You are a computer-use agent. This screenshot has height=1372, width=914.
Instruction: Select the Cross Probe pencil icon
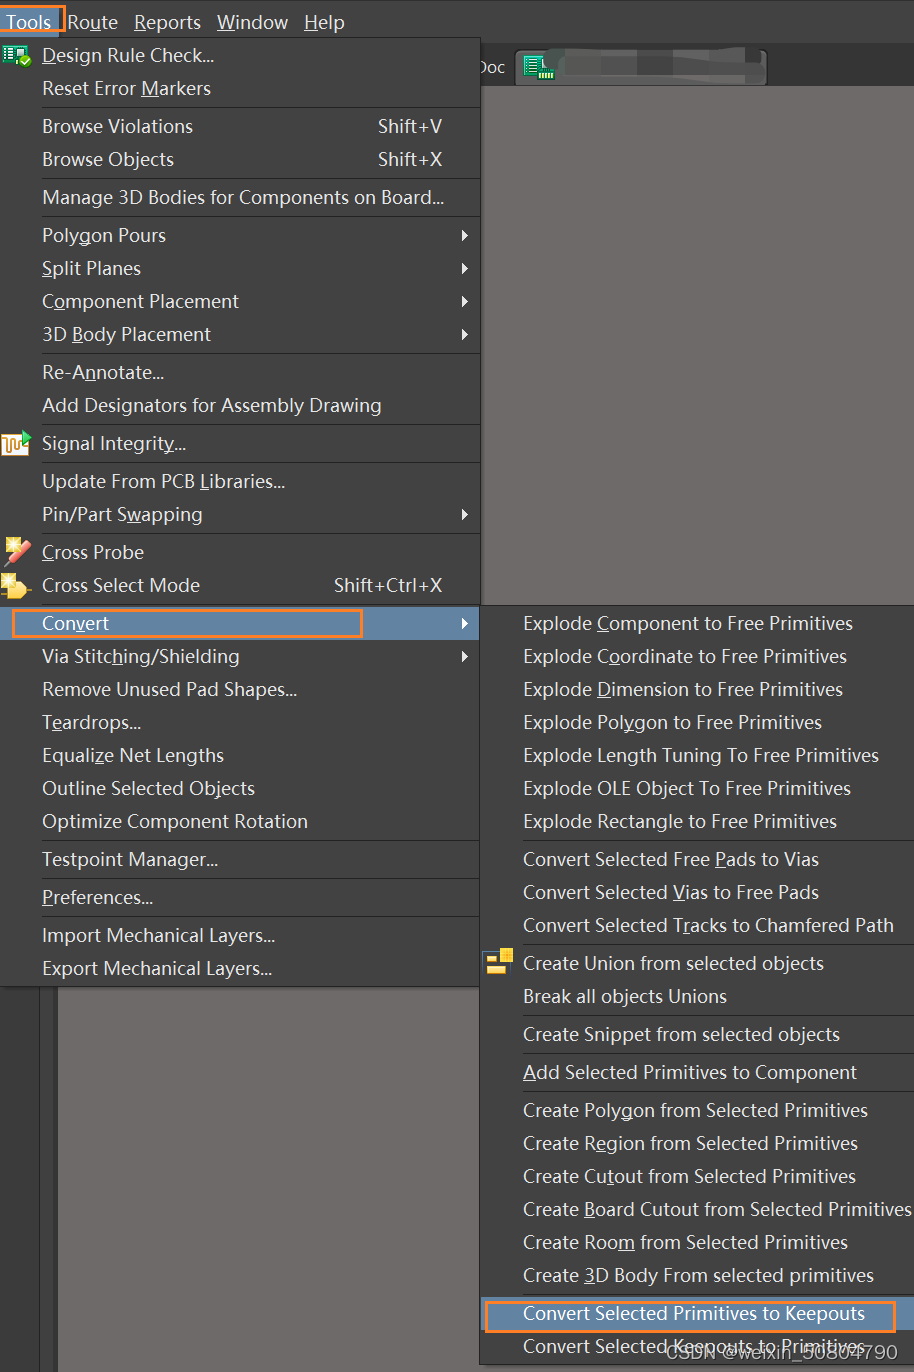pos(16,551)
